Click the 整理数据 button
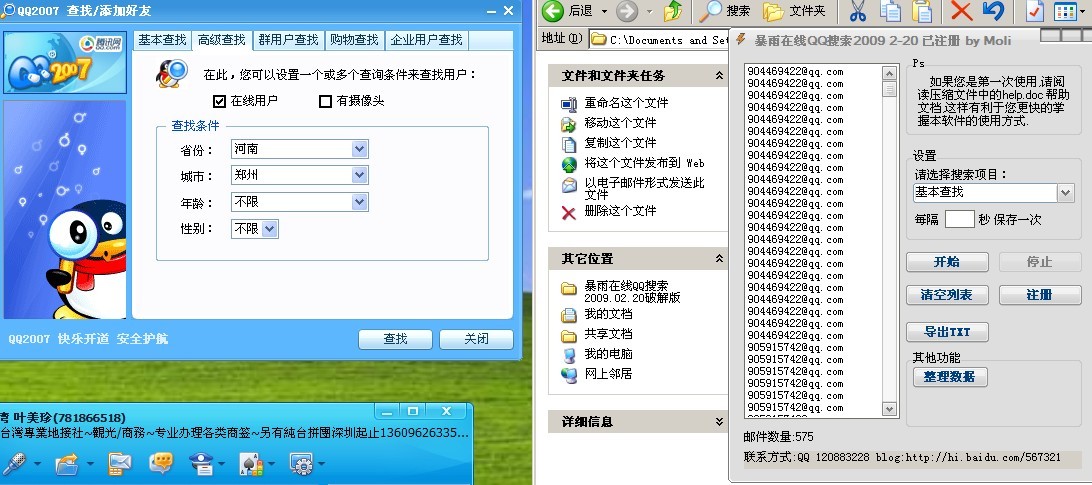 [x=949, y=377]
